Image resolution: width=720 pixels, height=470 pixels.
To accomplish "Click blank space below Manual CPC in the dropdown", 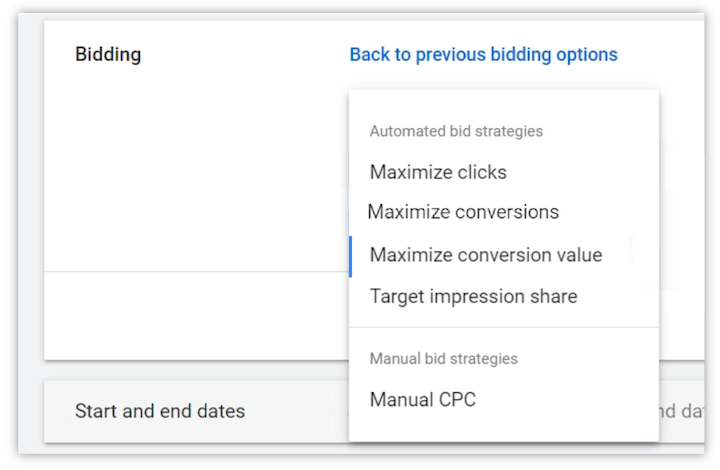I will [504, 428].
